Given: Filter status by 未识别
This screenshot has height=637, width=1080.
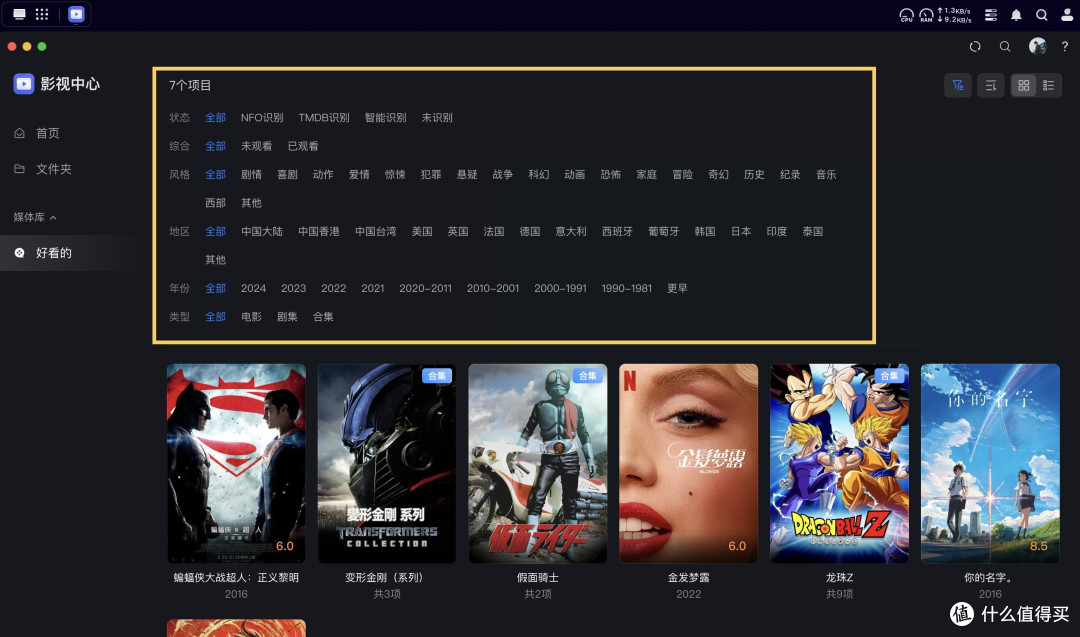Looking at the screenshot, I should click(x=437, y=118).
